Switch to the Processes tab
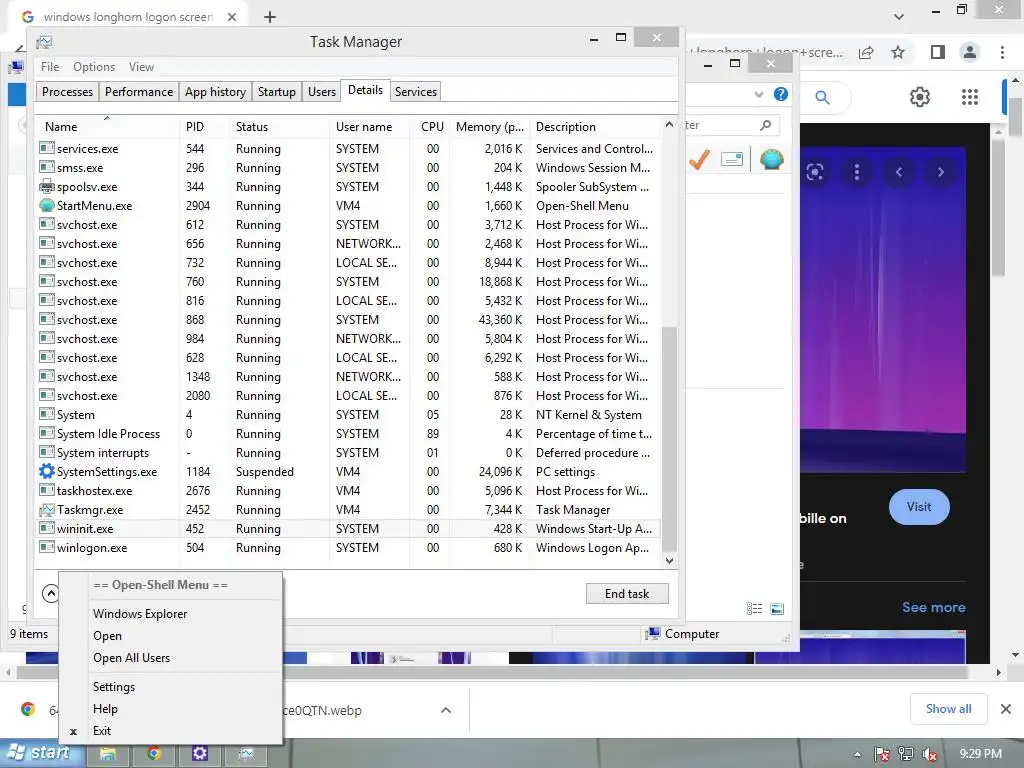Image resolution: width=1024 pixels, height=768 pixels. [67, 91]
